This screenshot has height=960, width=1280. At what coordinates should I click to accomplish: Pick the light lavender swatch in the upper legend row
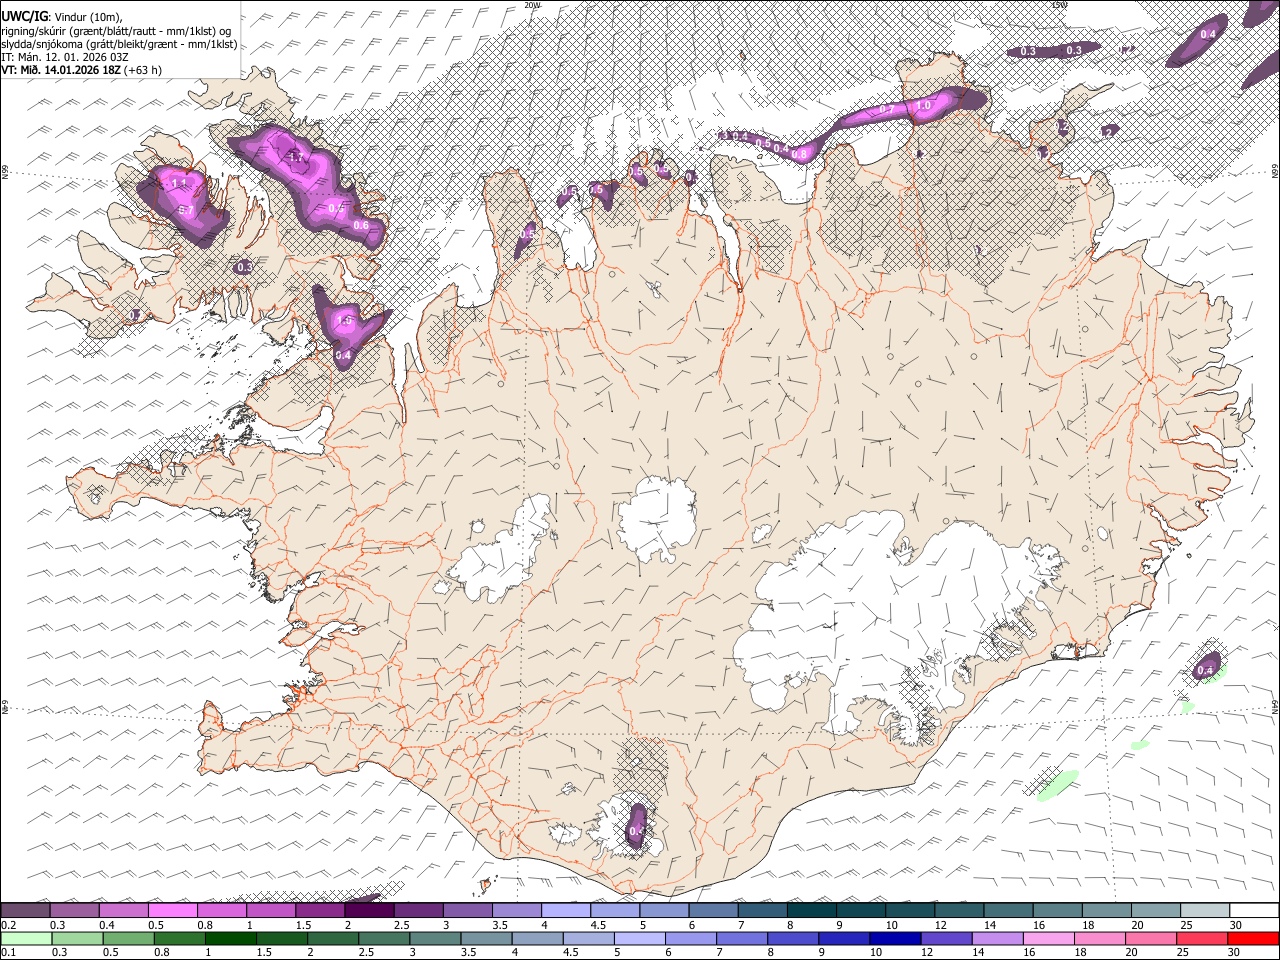(x=566, y=910)
